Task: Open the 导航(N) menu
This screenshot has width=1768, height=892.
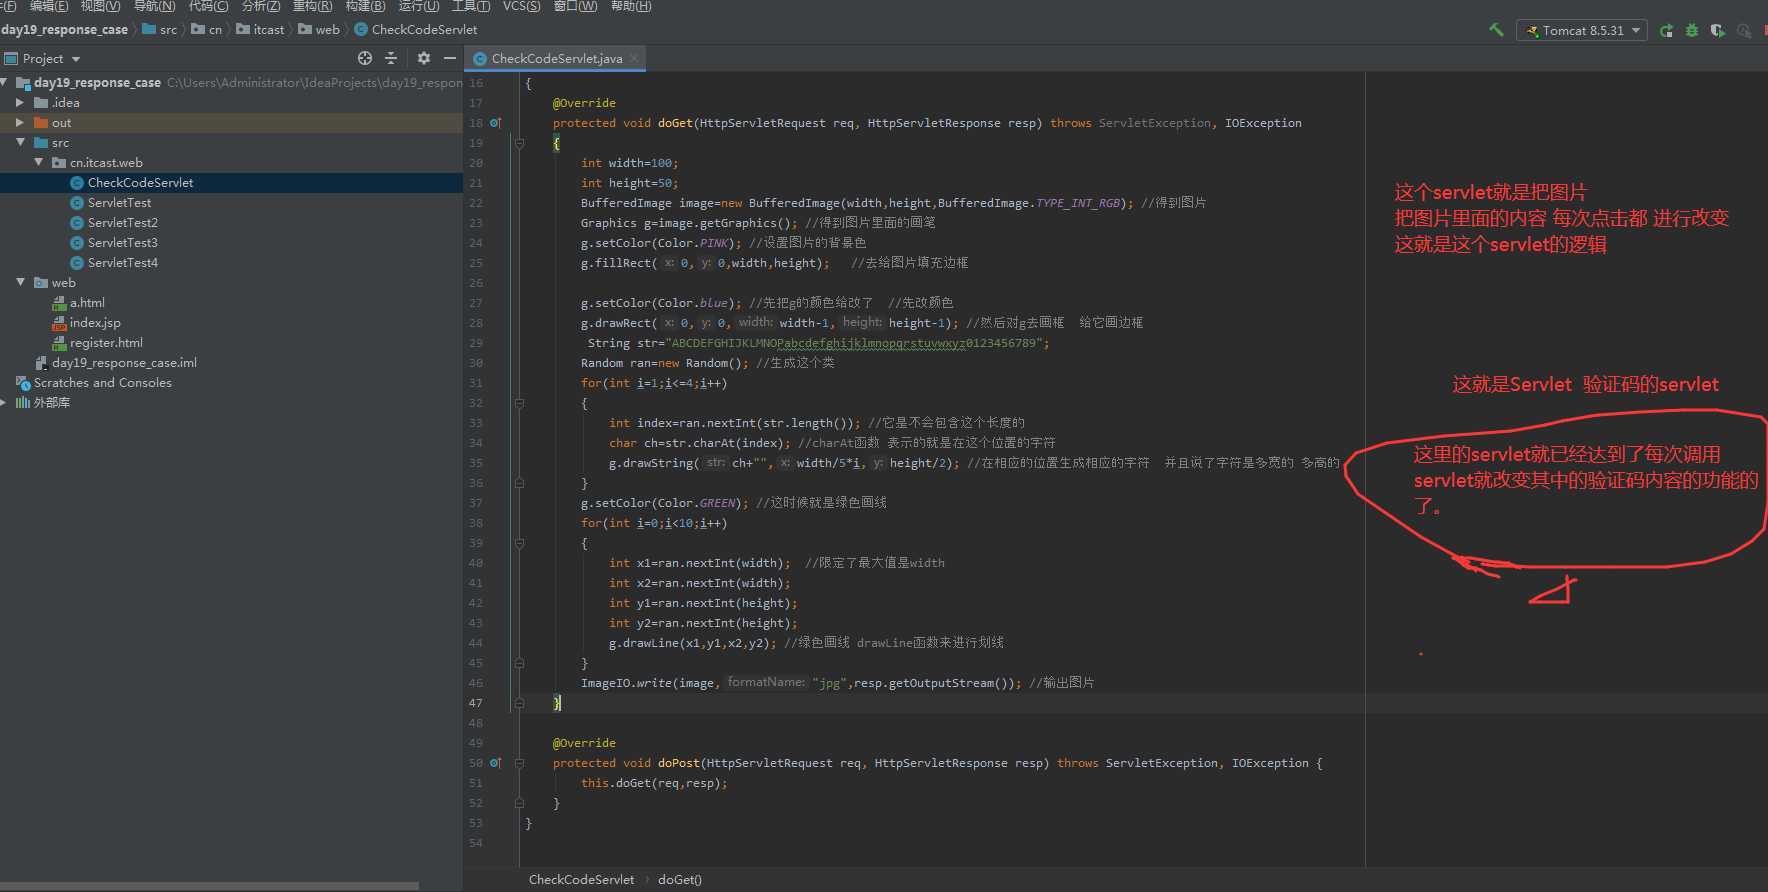Action: (x=154, y=6)
